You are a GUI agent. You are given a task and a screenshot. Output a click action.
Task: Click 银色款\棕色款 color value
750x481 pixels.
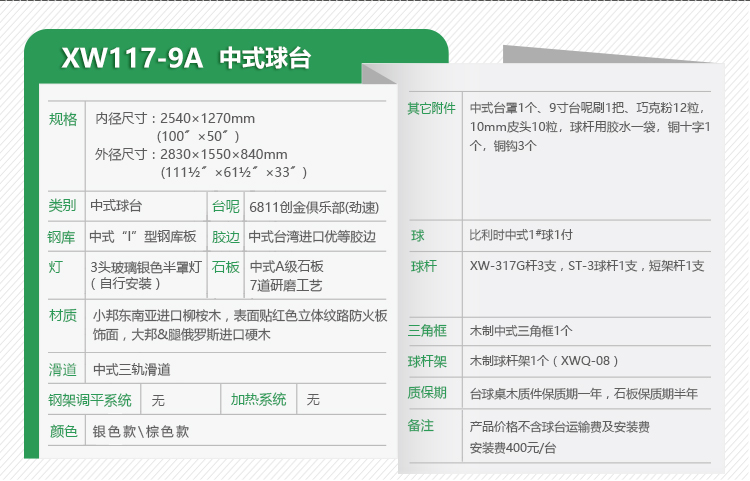coord(141,431)
